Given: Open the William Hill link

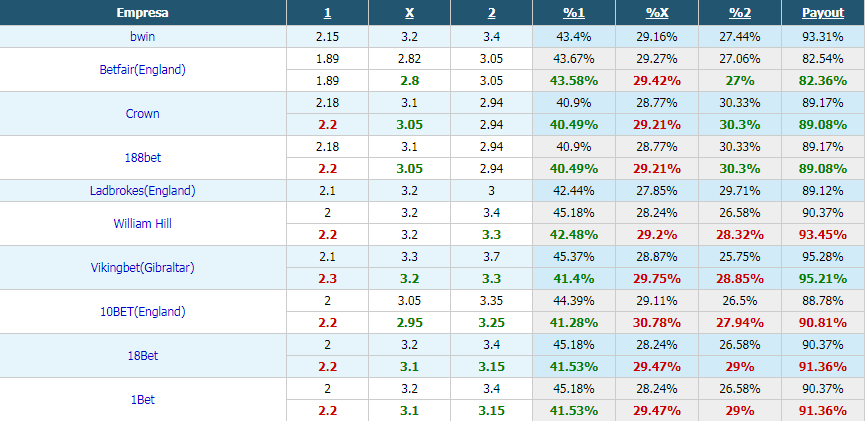Looking at the screenshot, I should tap(143, 224).
